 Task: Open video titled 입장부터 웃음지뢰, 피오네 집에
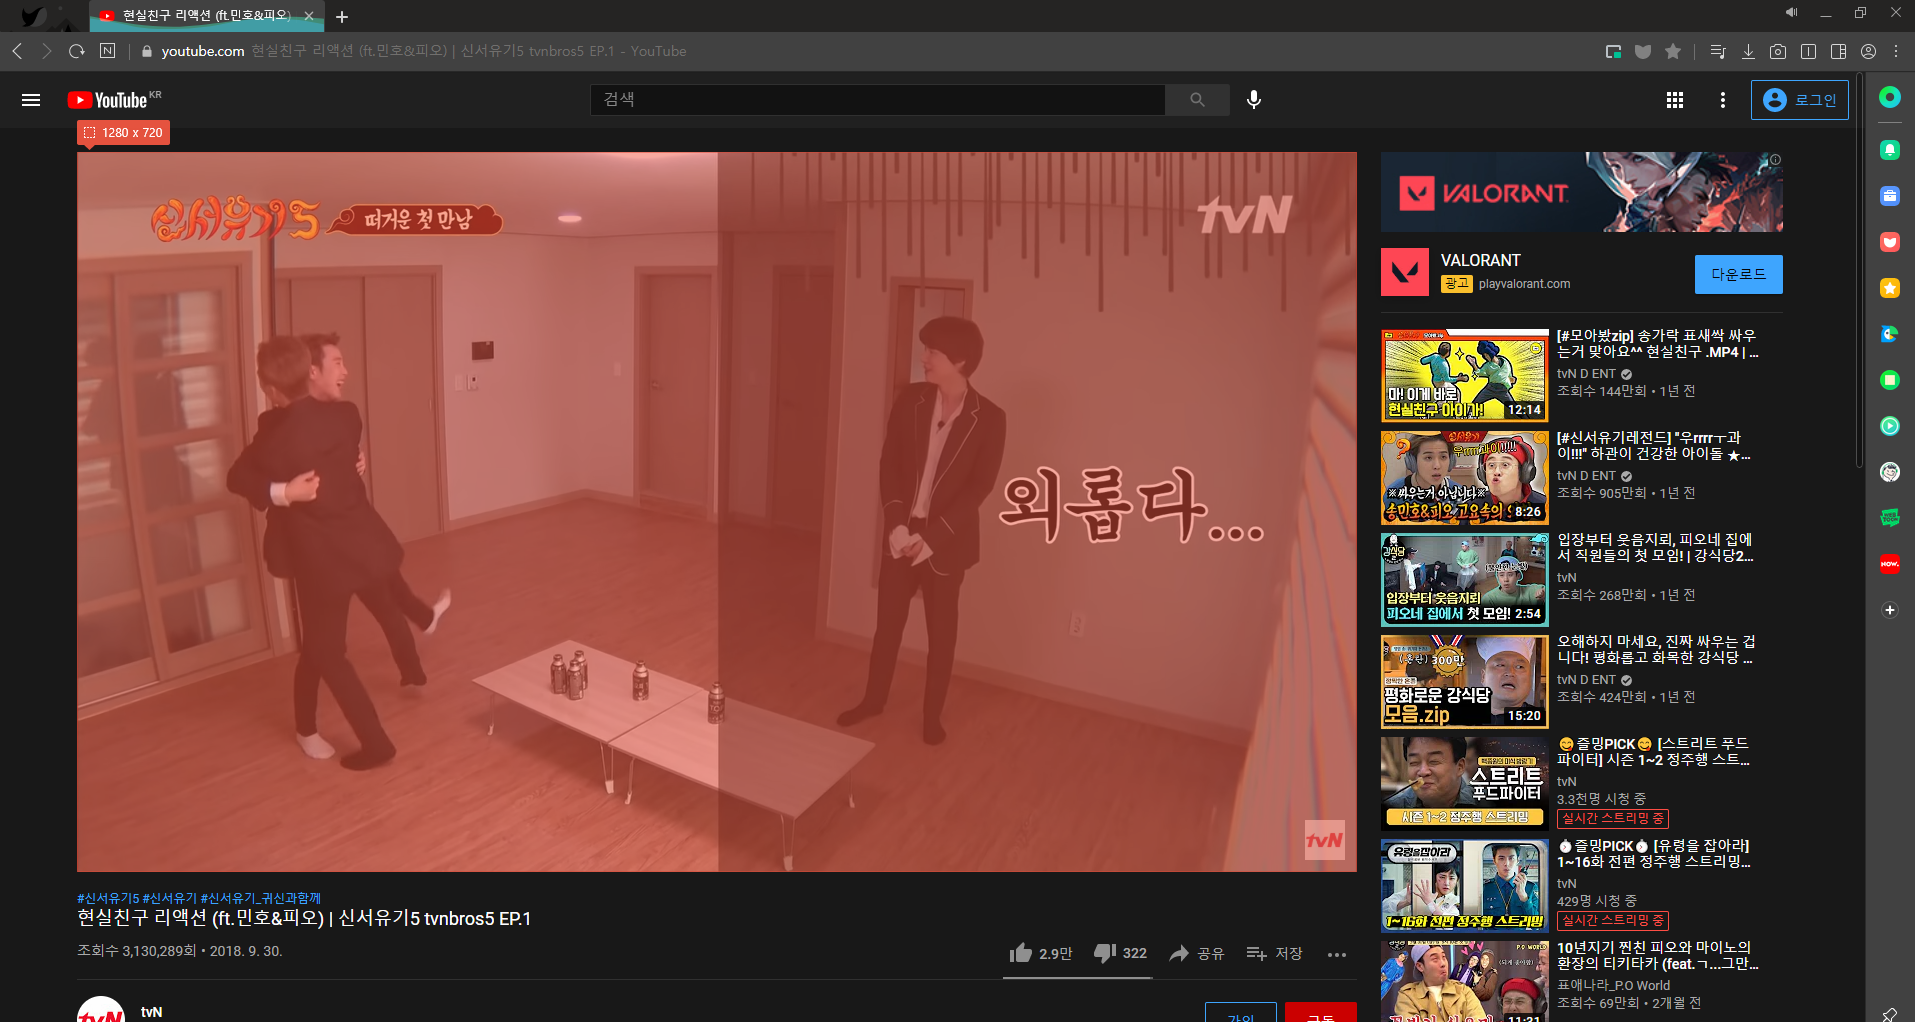(x=1655, y=547)
